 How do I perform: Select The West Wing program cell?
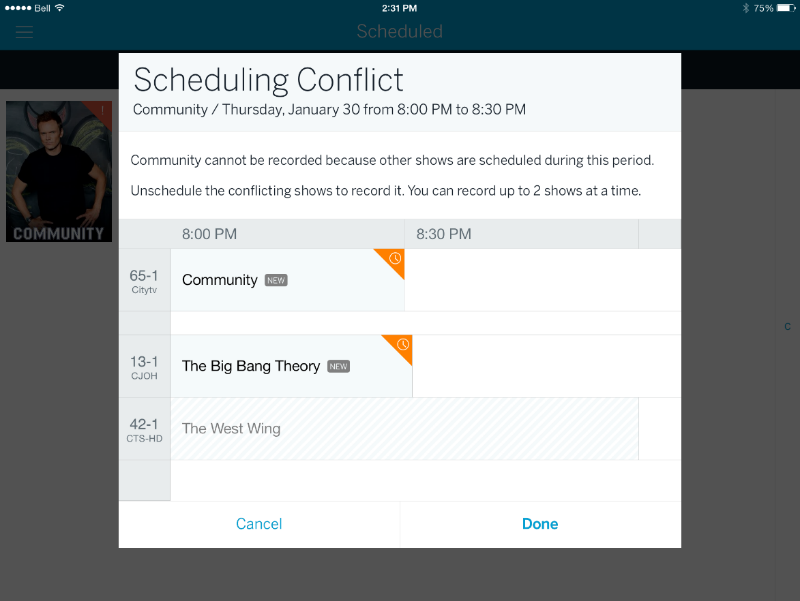[x=404, y=429]
